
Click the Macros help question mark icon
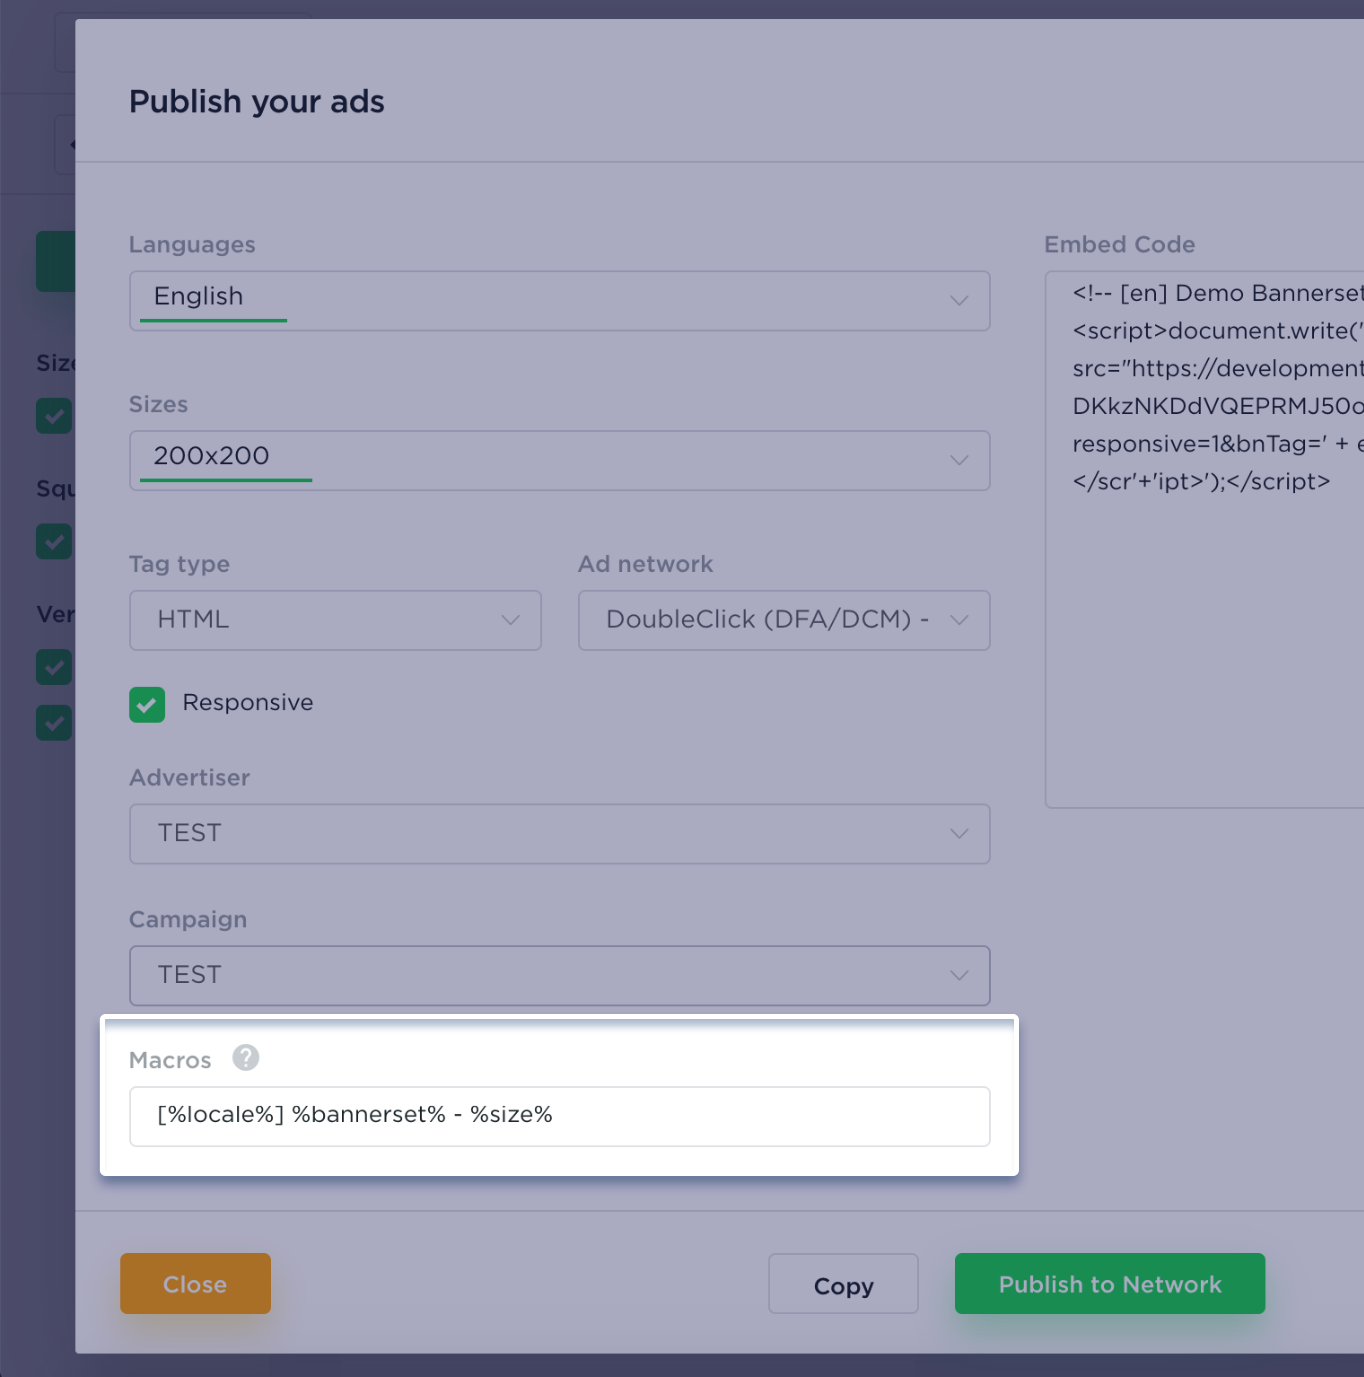246,1057
